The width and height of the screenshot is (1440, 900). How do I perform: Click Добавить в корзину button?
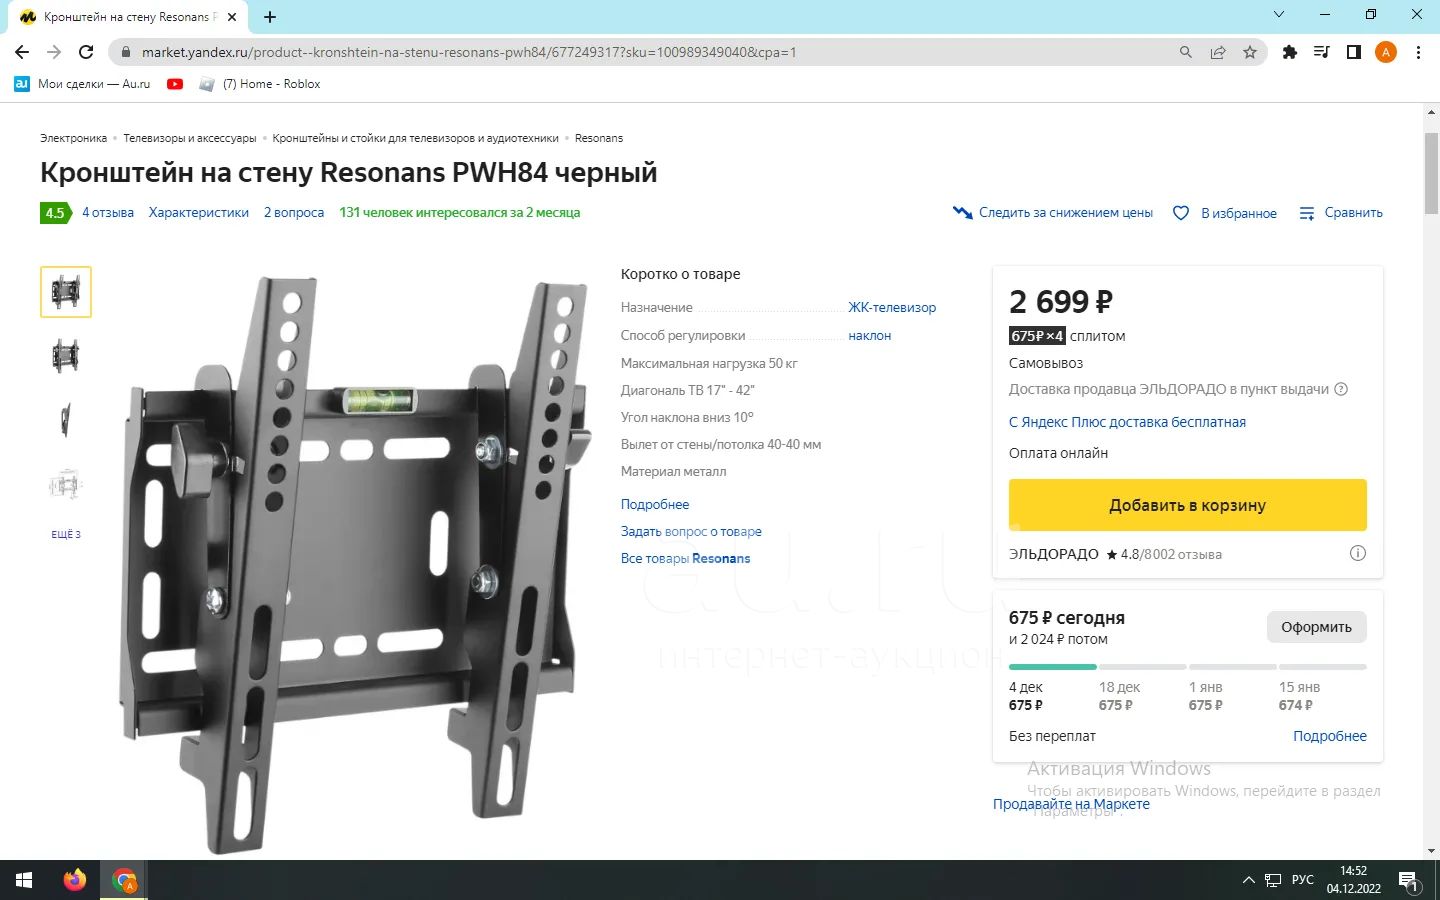[x=1188, y=505]
